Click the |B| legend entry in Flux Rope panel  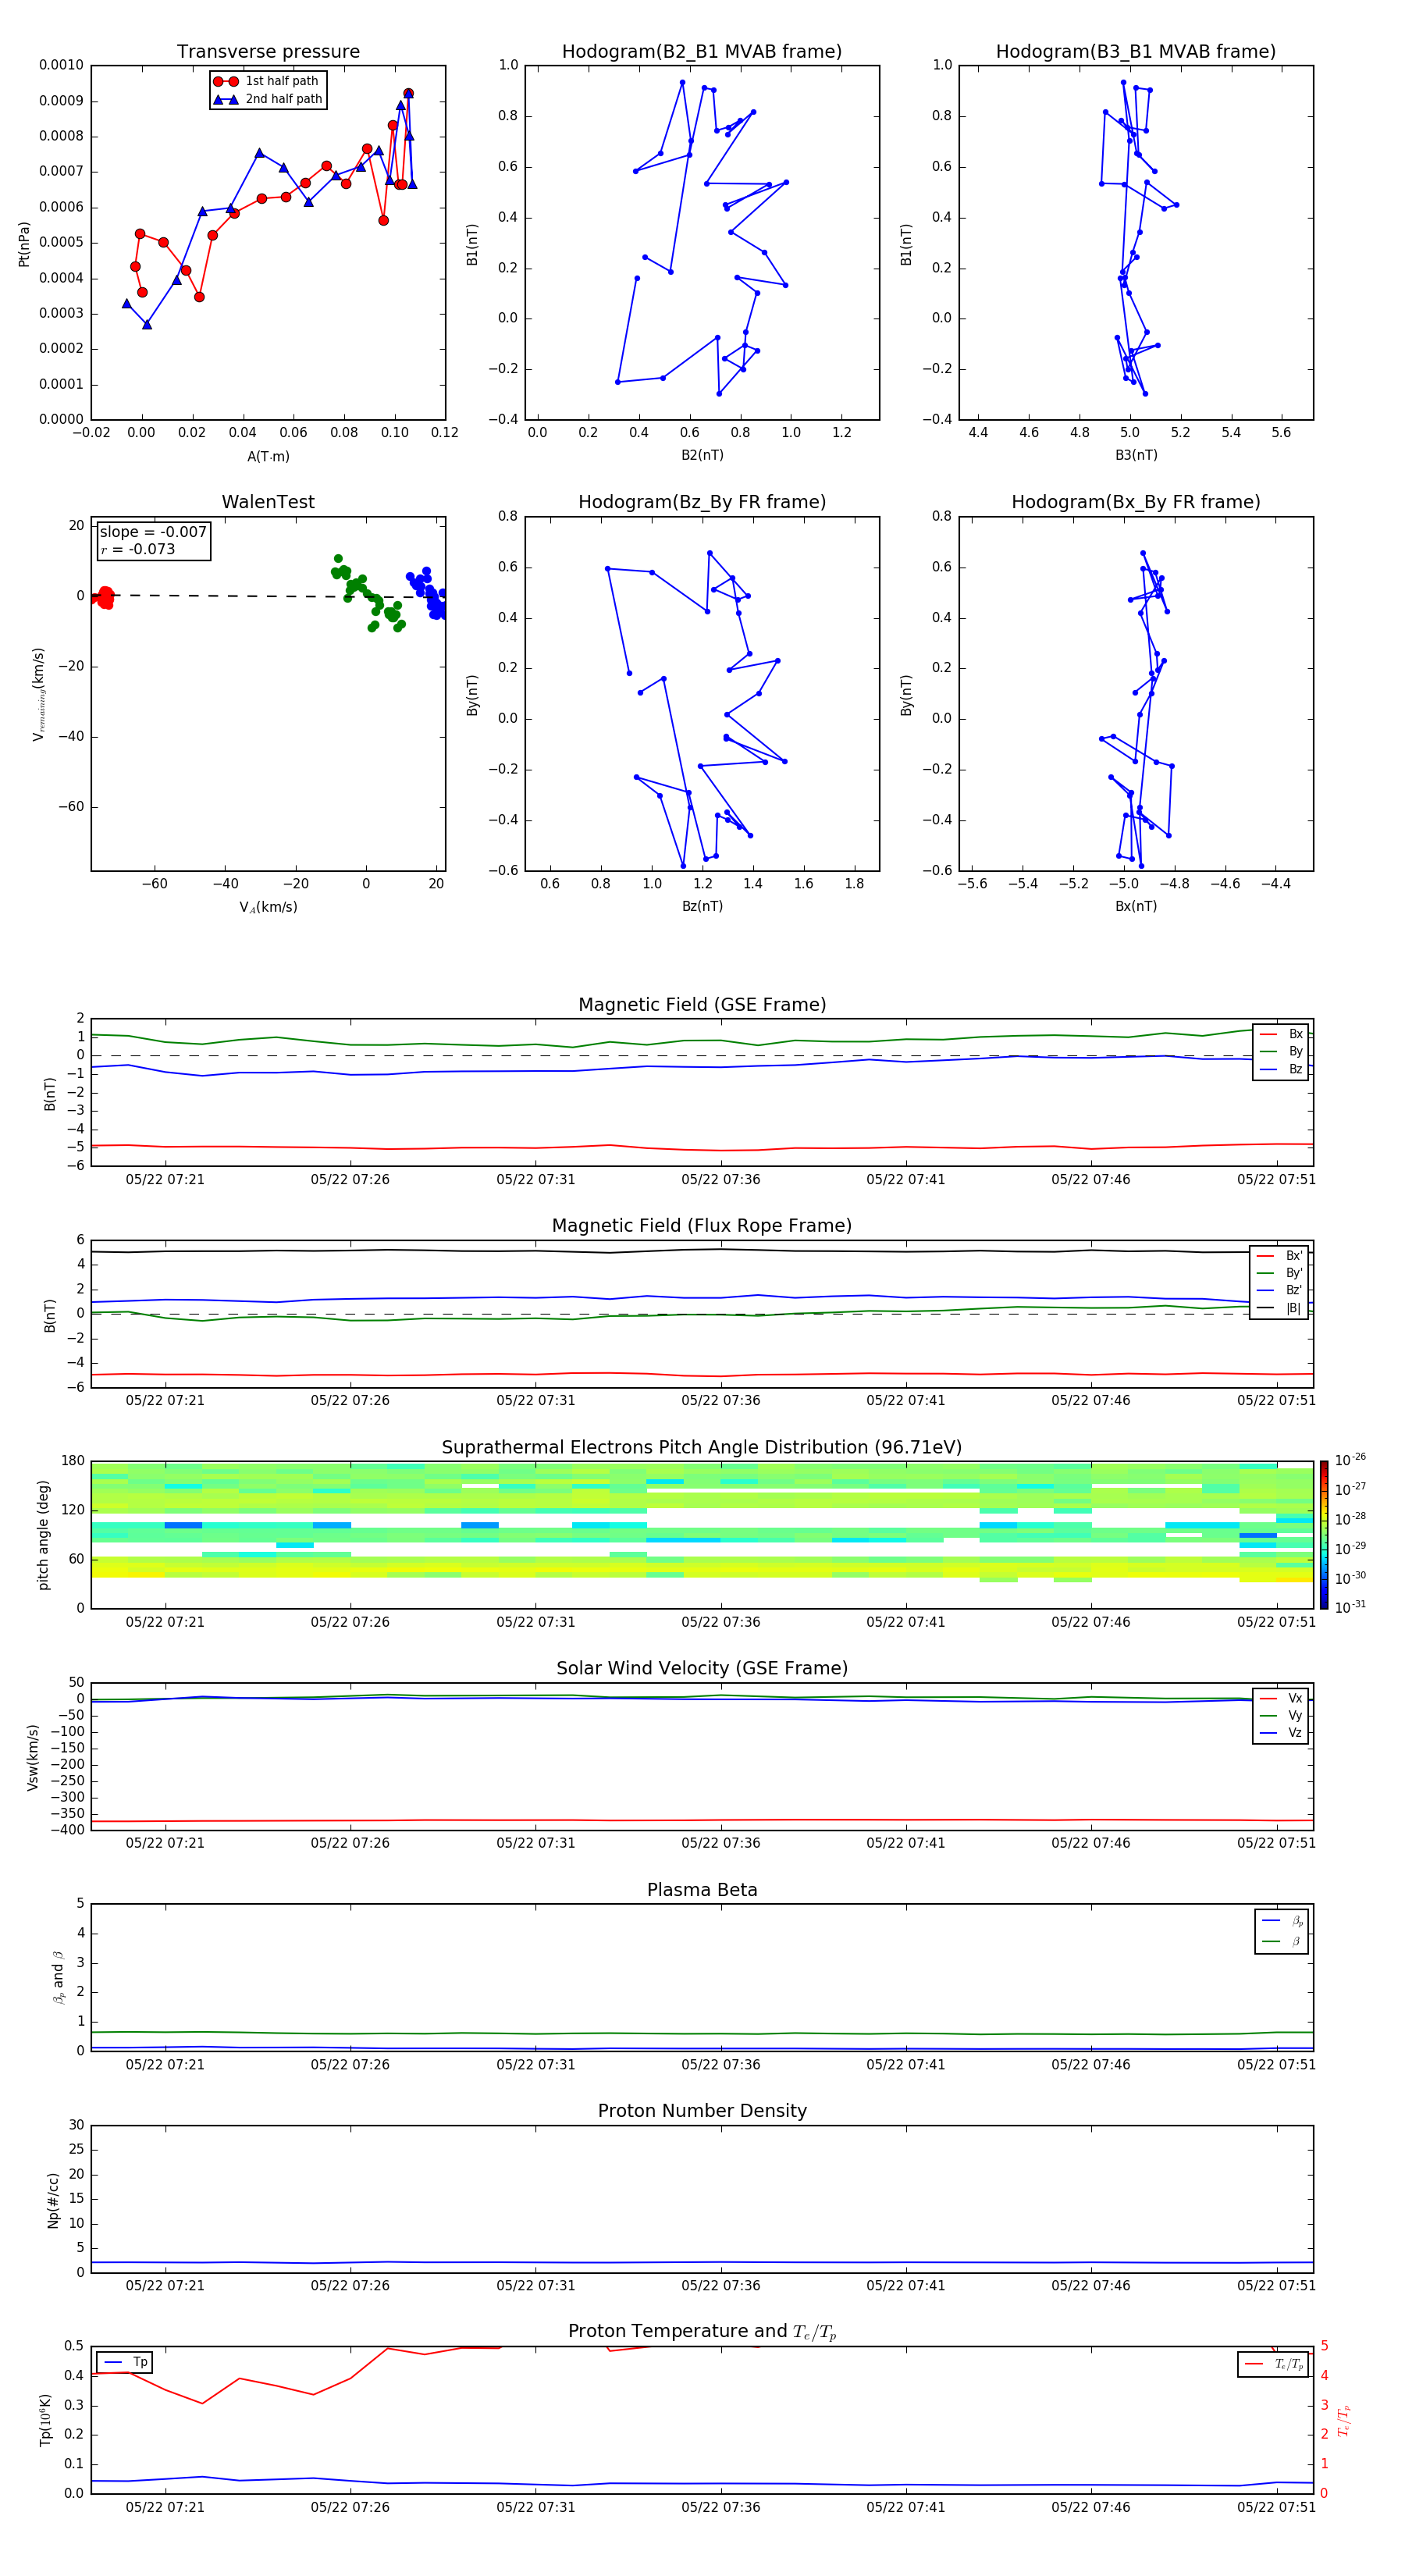click(1280, 1308)
